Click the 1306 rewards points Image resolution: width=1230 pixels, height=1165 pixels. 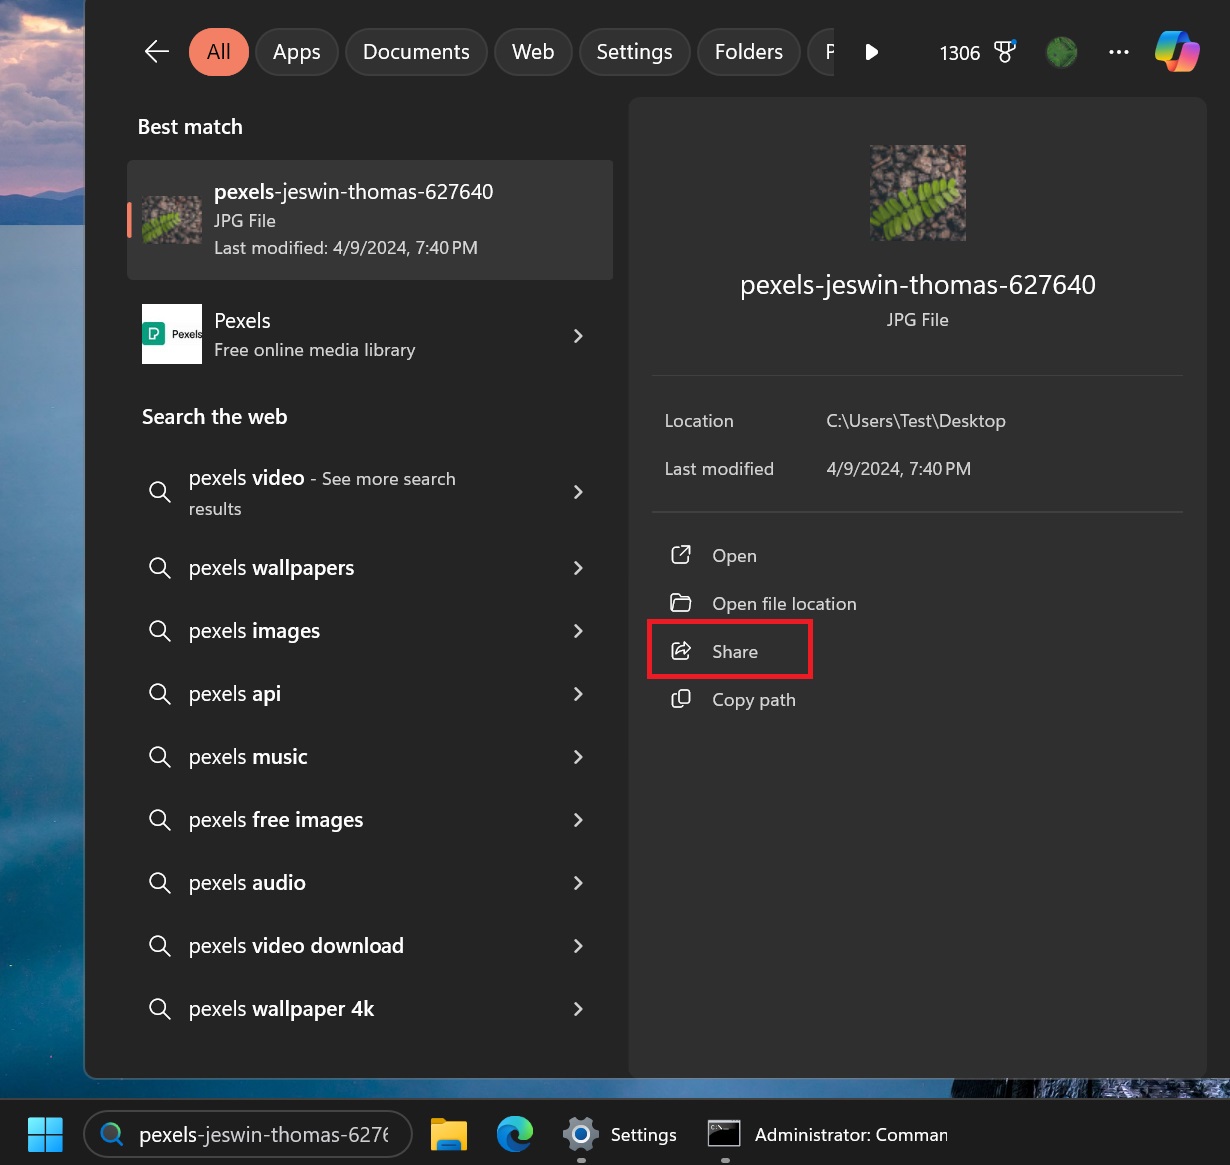click(x=959, y=53)
